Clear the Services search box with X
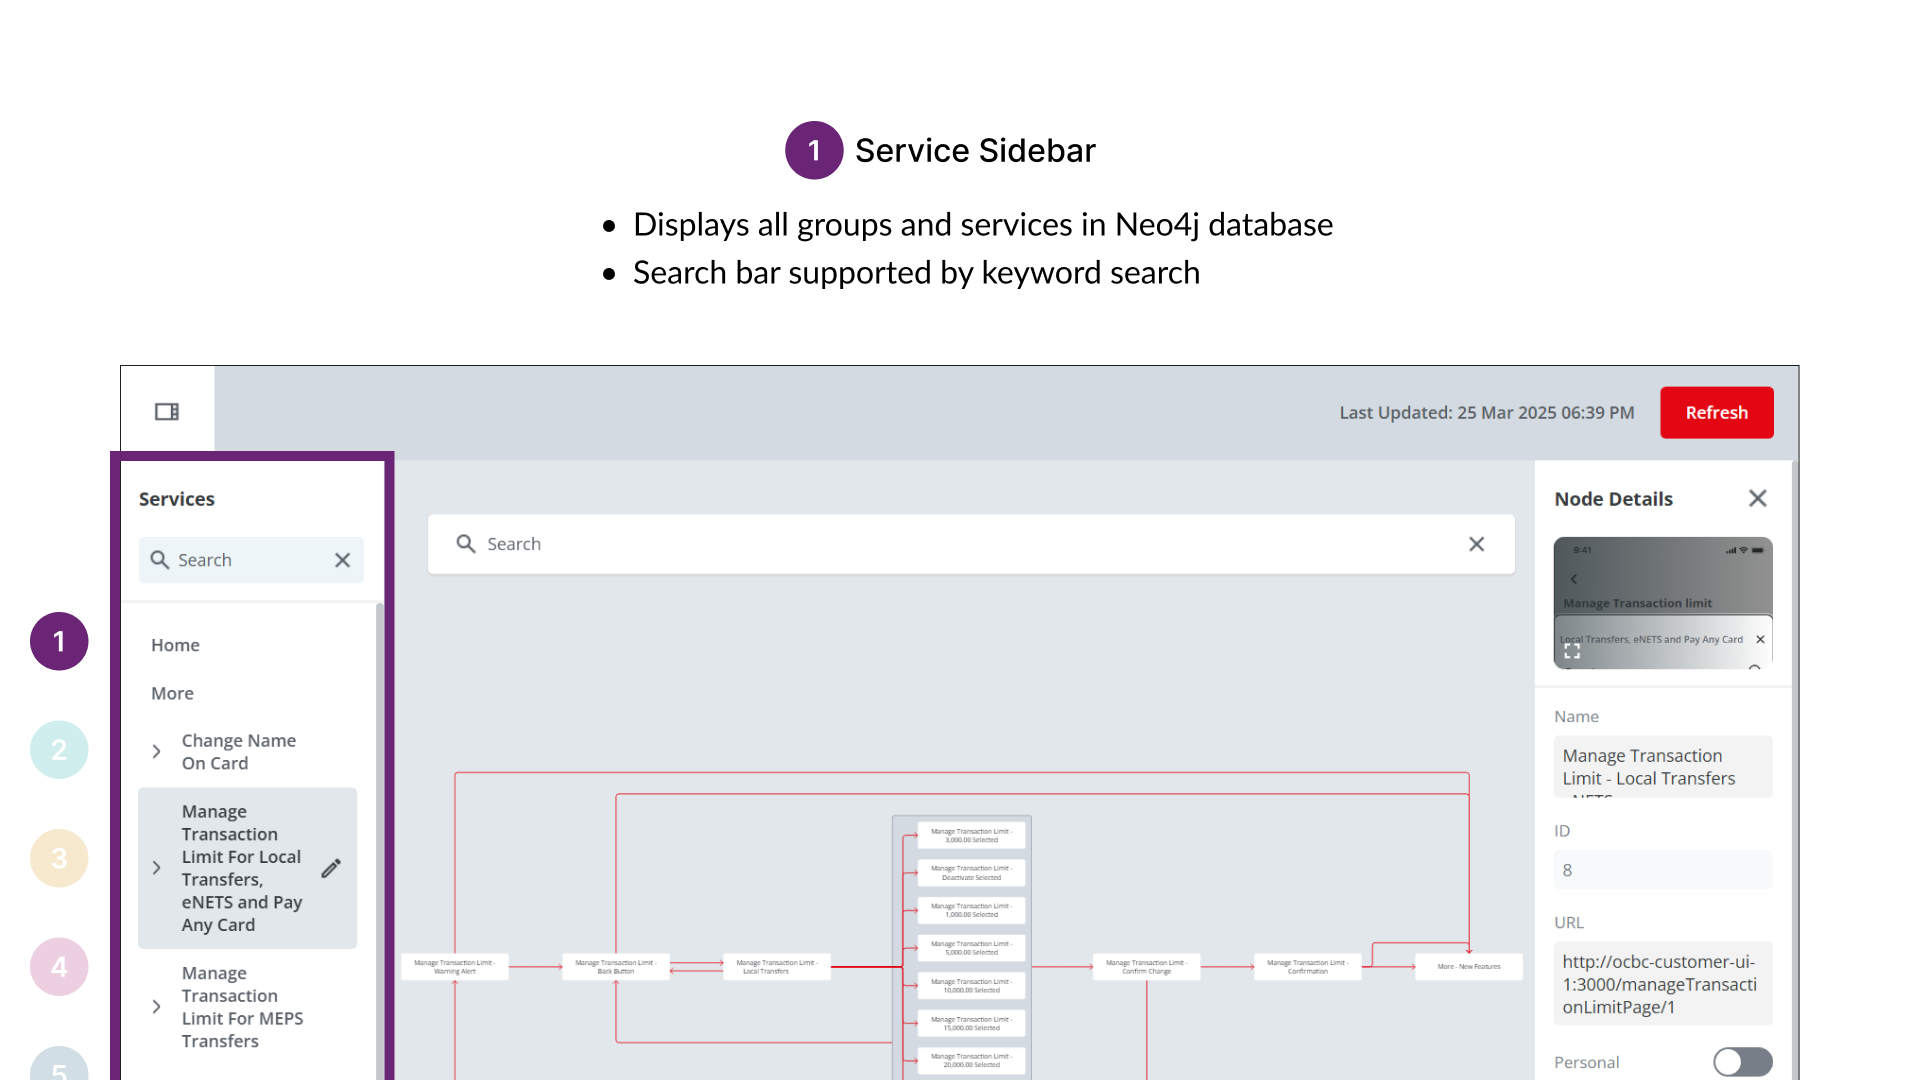 (342, 560)
